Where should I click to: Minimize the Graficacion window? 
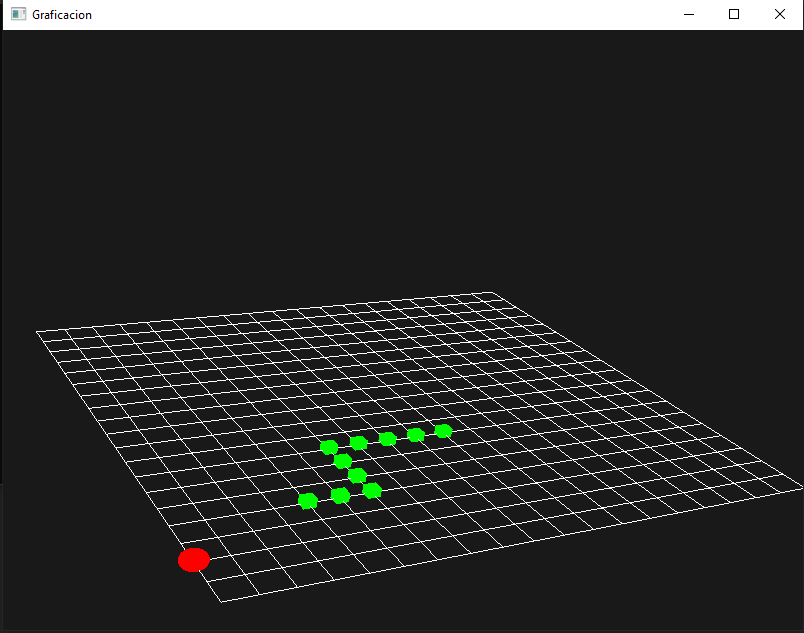coord(689,14)
